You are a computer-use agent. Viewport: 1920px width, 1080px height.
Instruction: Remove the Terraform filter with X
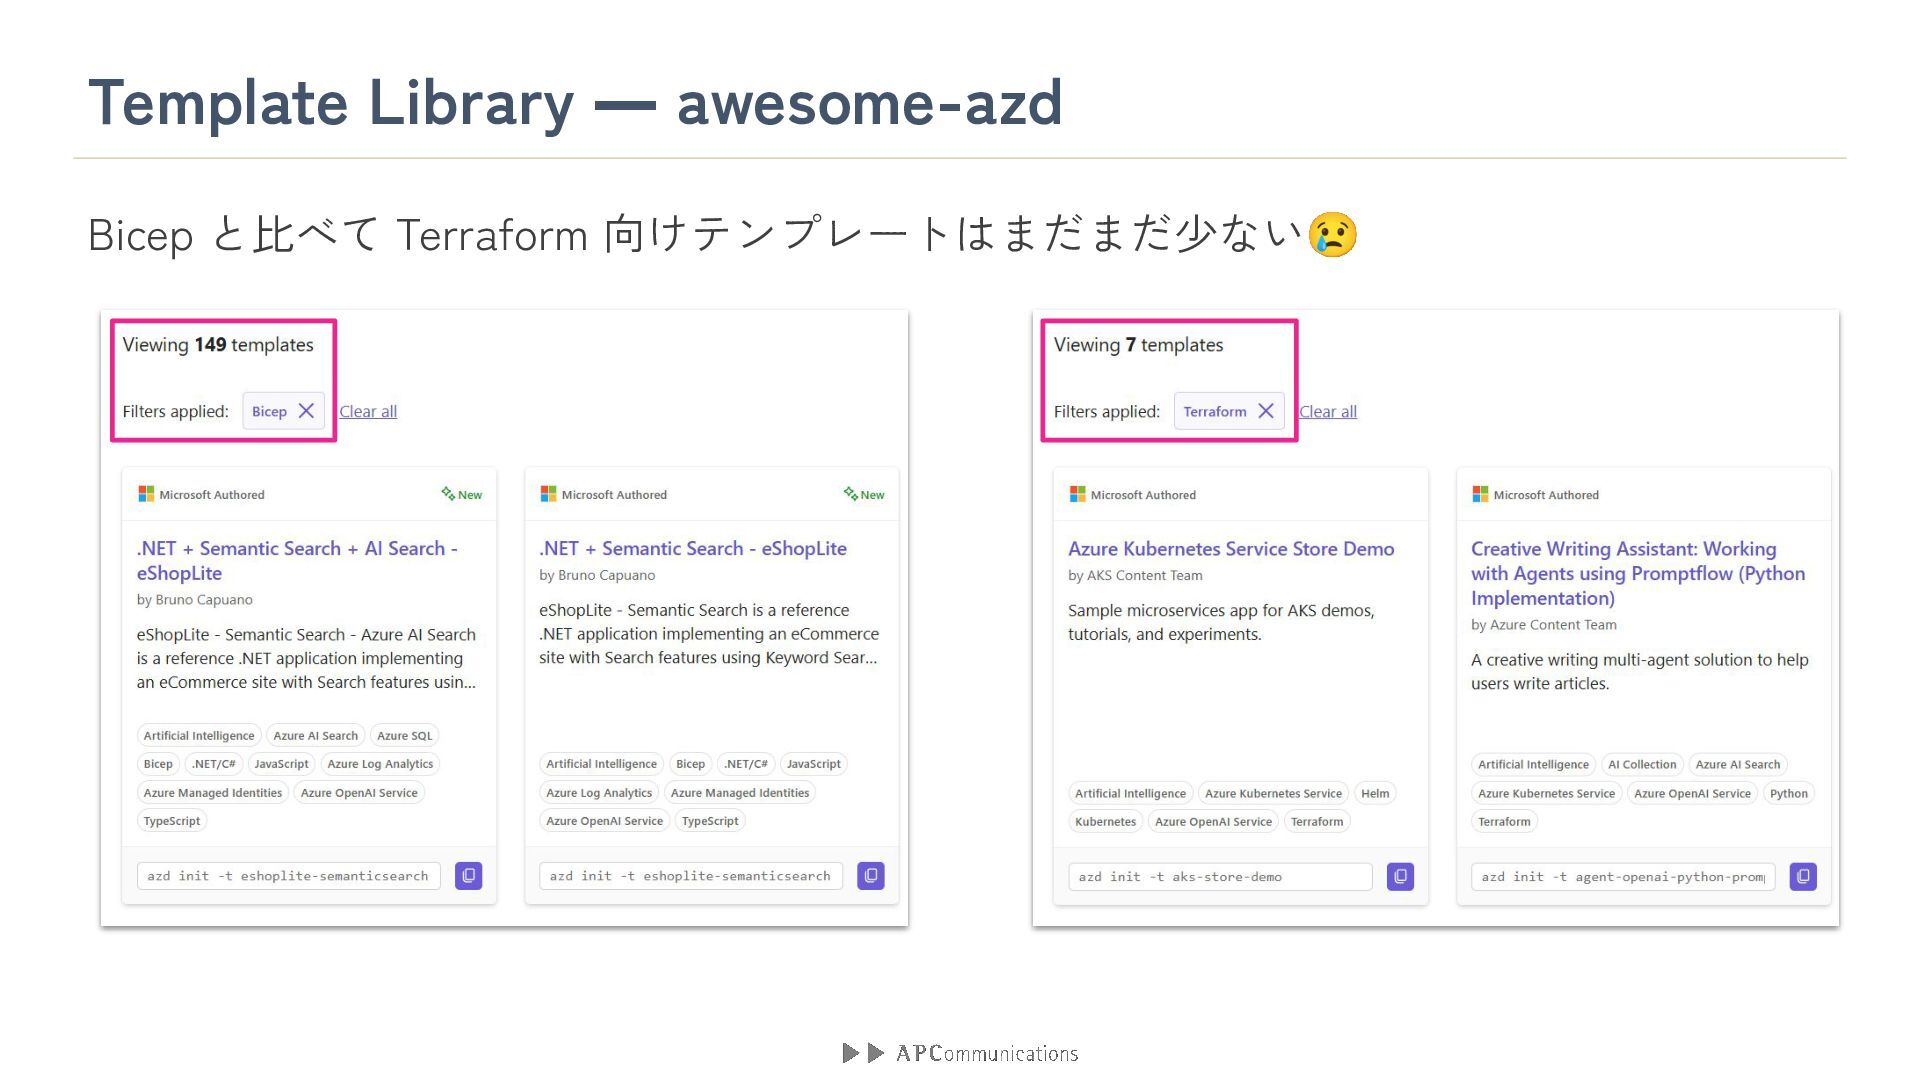[x=1265, y=411]
